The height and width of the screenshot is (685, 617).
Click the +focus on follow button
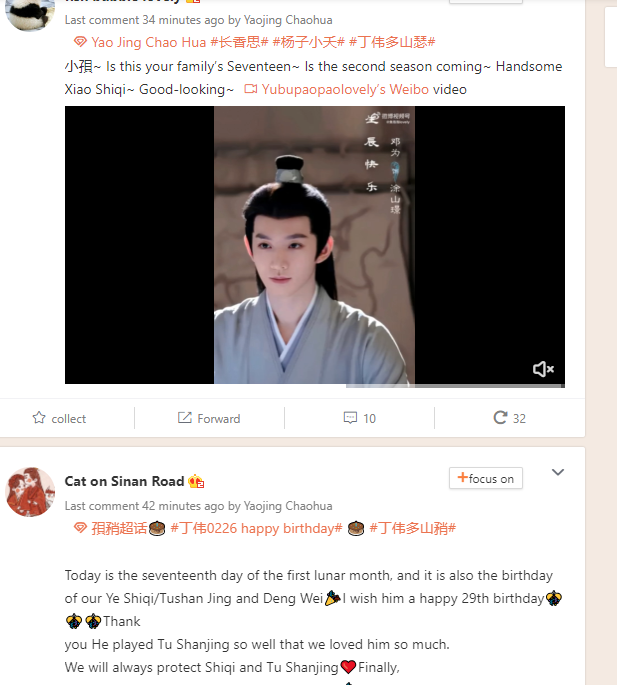tap(485, 478)
